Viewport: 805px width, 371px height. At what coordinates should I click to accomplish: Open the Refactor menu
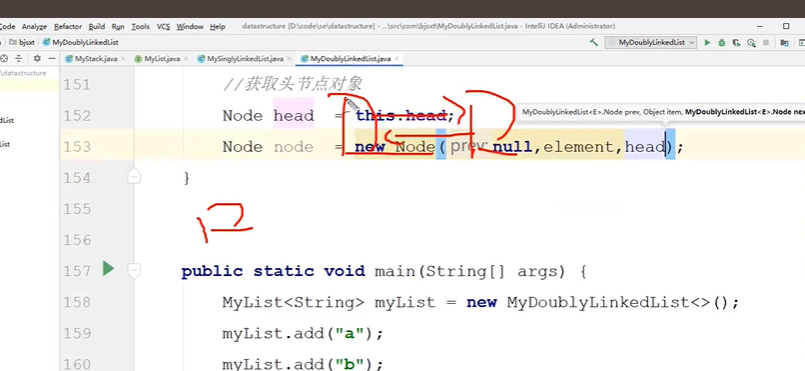68,27
